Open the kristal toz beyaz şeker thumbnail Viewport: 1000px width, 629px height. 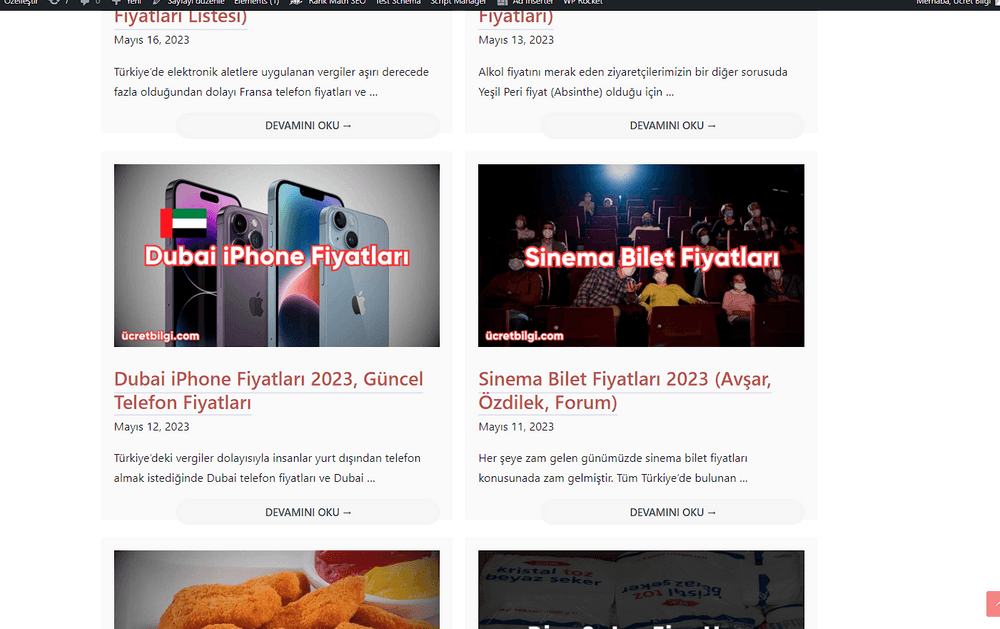(641, 589)
